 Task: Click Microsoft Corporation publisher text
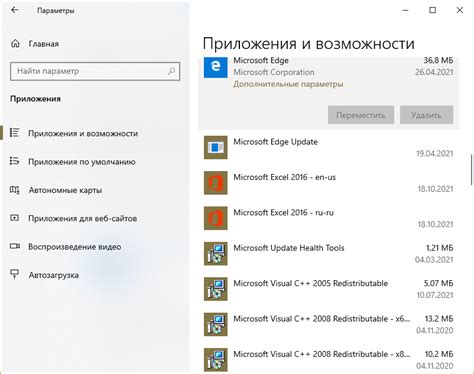[x=274, y=72]
